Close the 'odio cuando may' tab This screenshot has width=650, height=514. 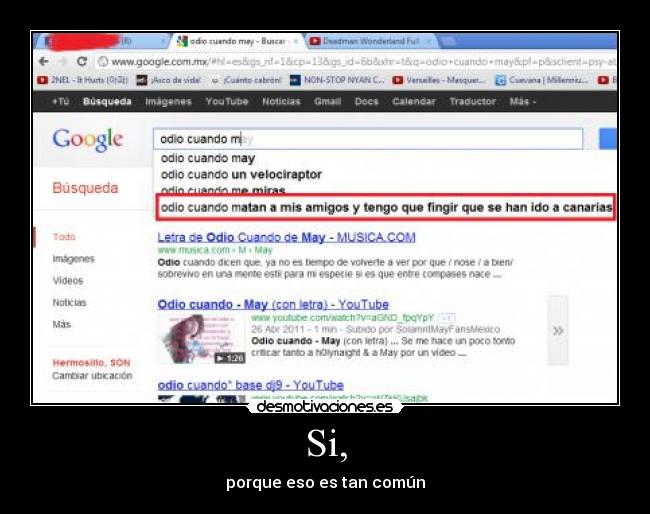point(296,41)
